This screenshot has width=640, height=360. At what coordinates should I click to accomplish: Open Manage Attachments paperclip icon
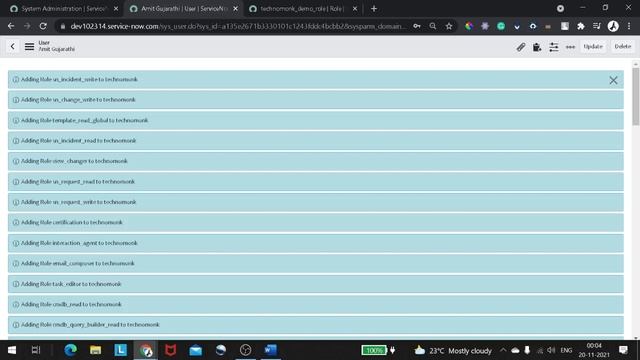[x=521, y=47]
